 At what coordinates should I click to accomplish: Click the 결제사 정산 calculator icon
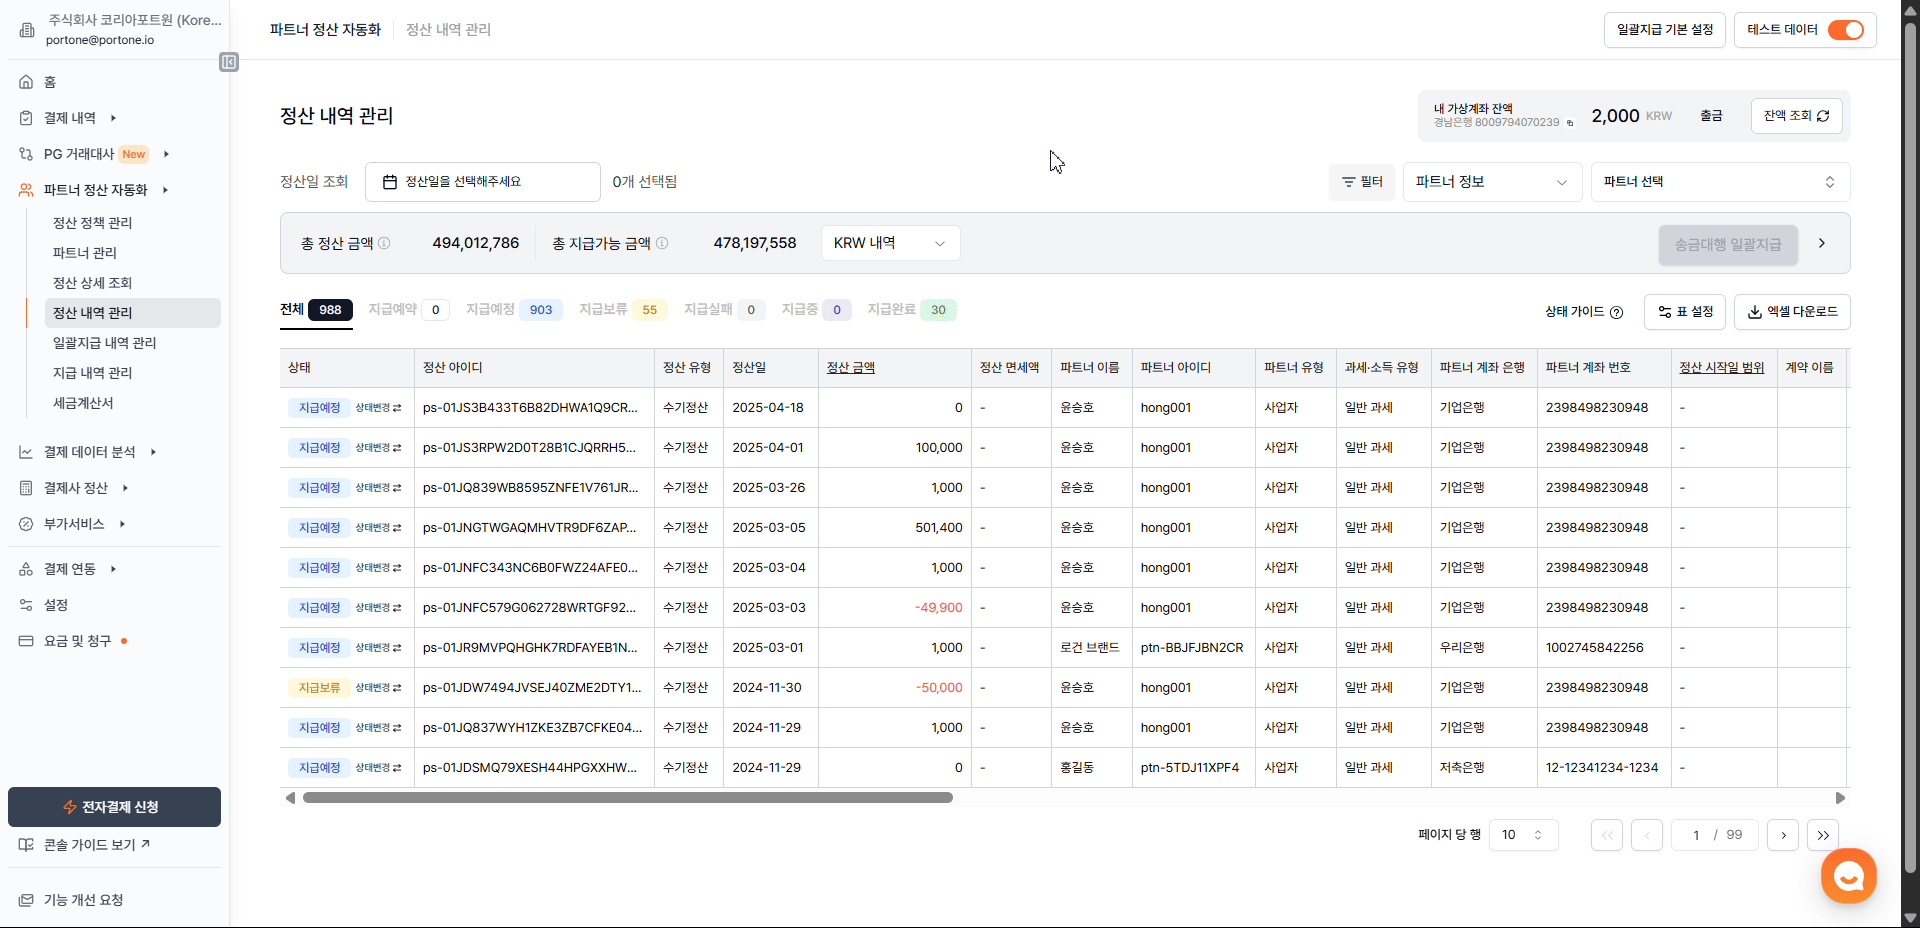click(x=26, y=488)
